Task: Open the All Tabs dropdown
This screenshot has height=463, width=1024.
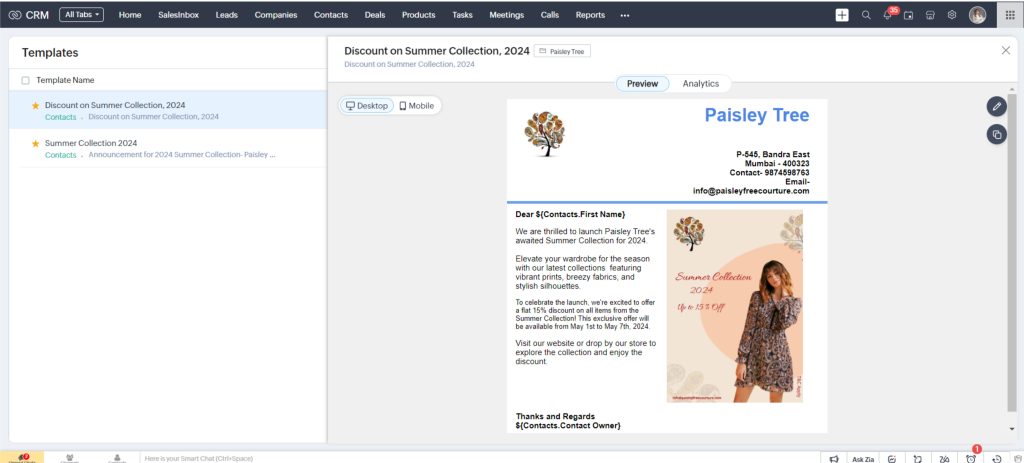Action: (82, 14)
